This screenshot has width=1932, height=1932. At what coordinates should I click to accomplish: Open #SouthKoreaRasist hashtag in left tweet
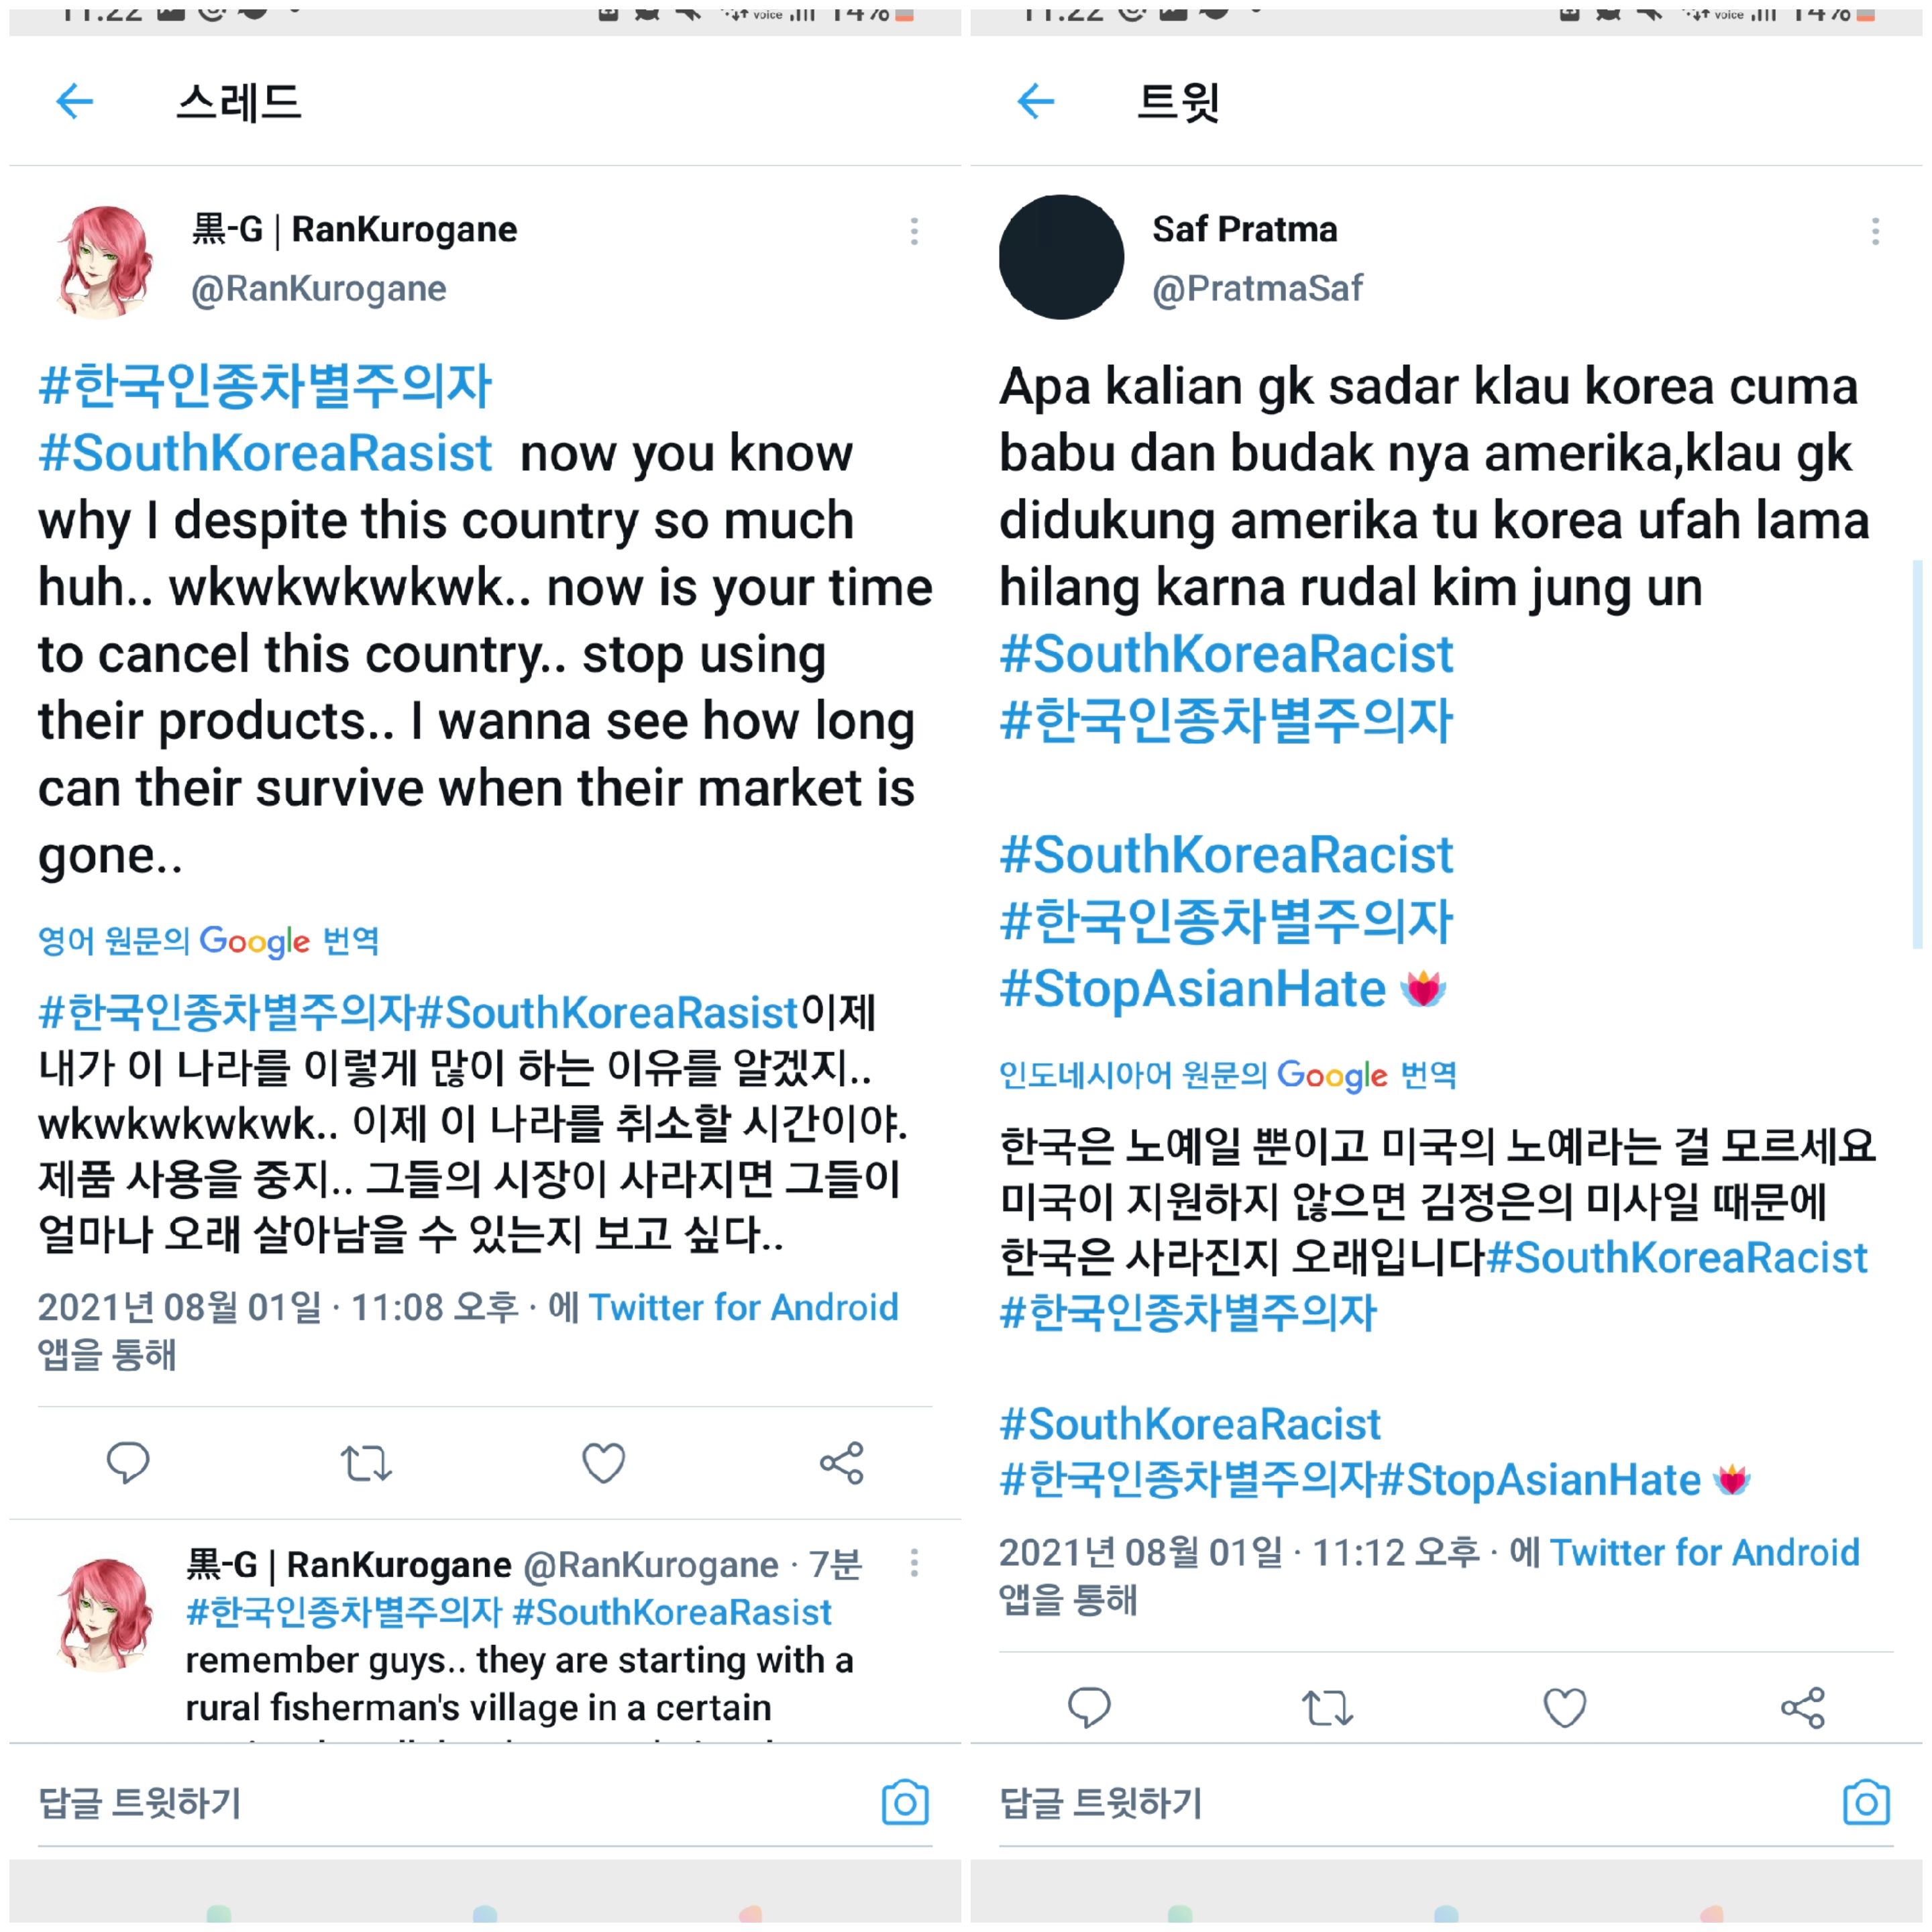265,453
